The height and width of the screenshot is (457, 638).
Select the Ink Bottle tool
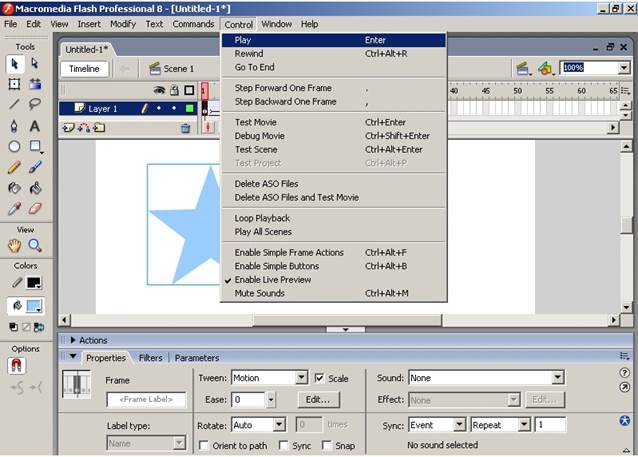tap(15, 188)
